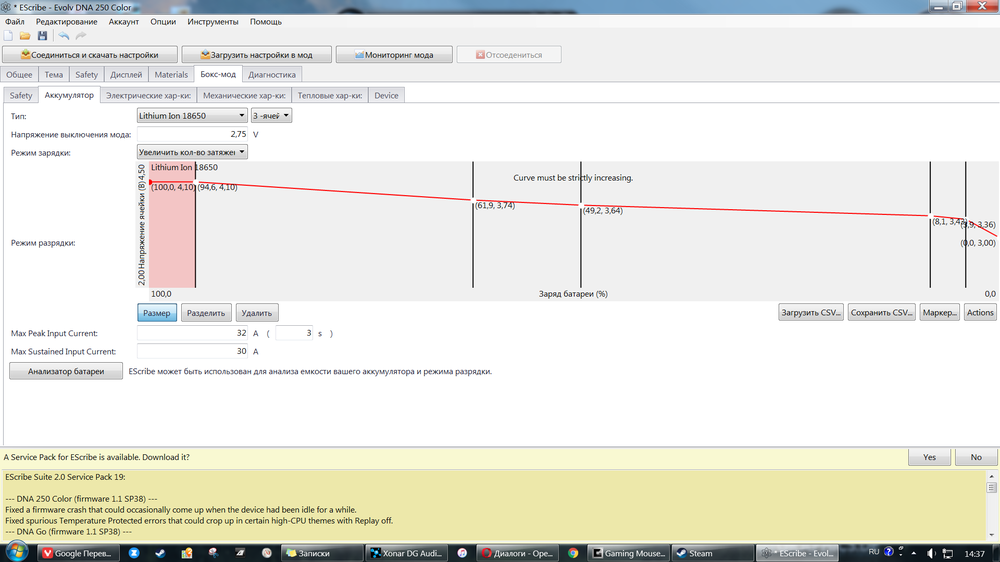1000x562 pixels.
Task: Click Yes to download Service Pack
Action: click(x=929, y=457)
